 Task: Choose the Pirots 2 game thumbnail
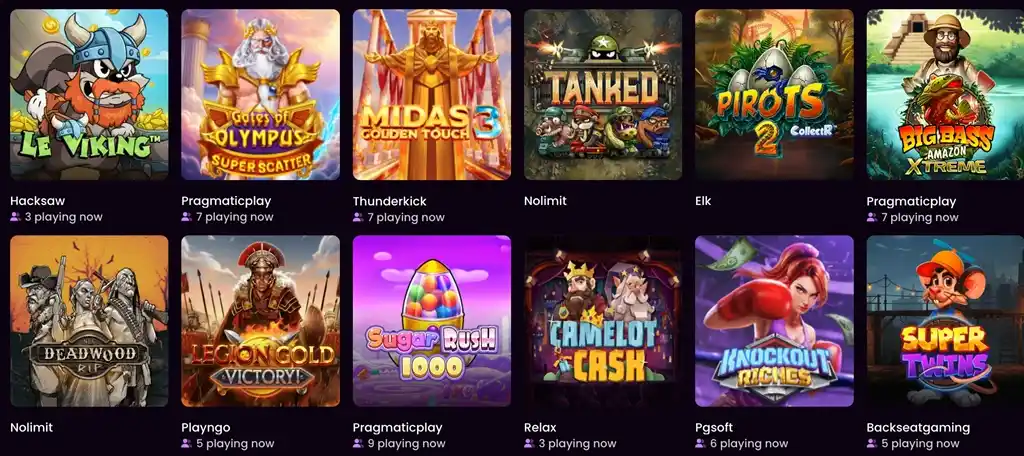[775, 95]
